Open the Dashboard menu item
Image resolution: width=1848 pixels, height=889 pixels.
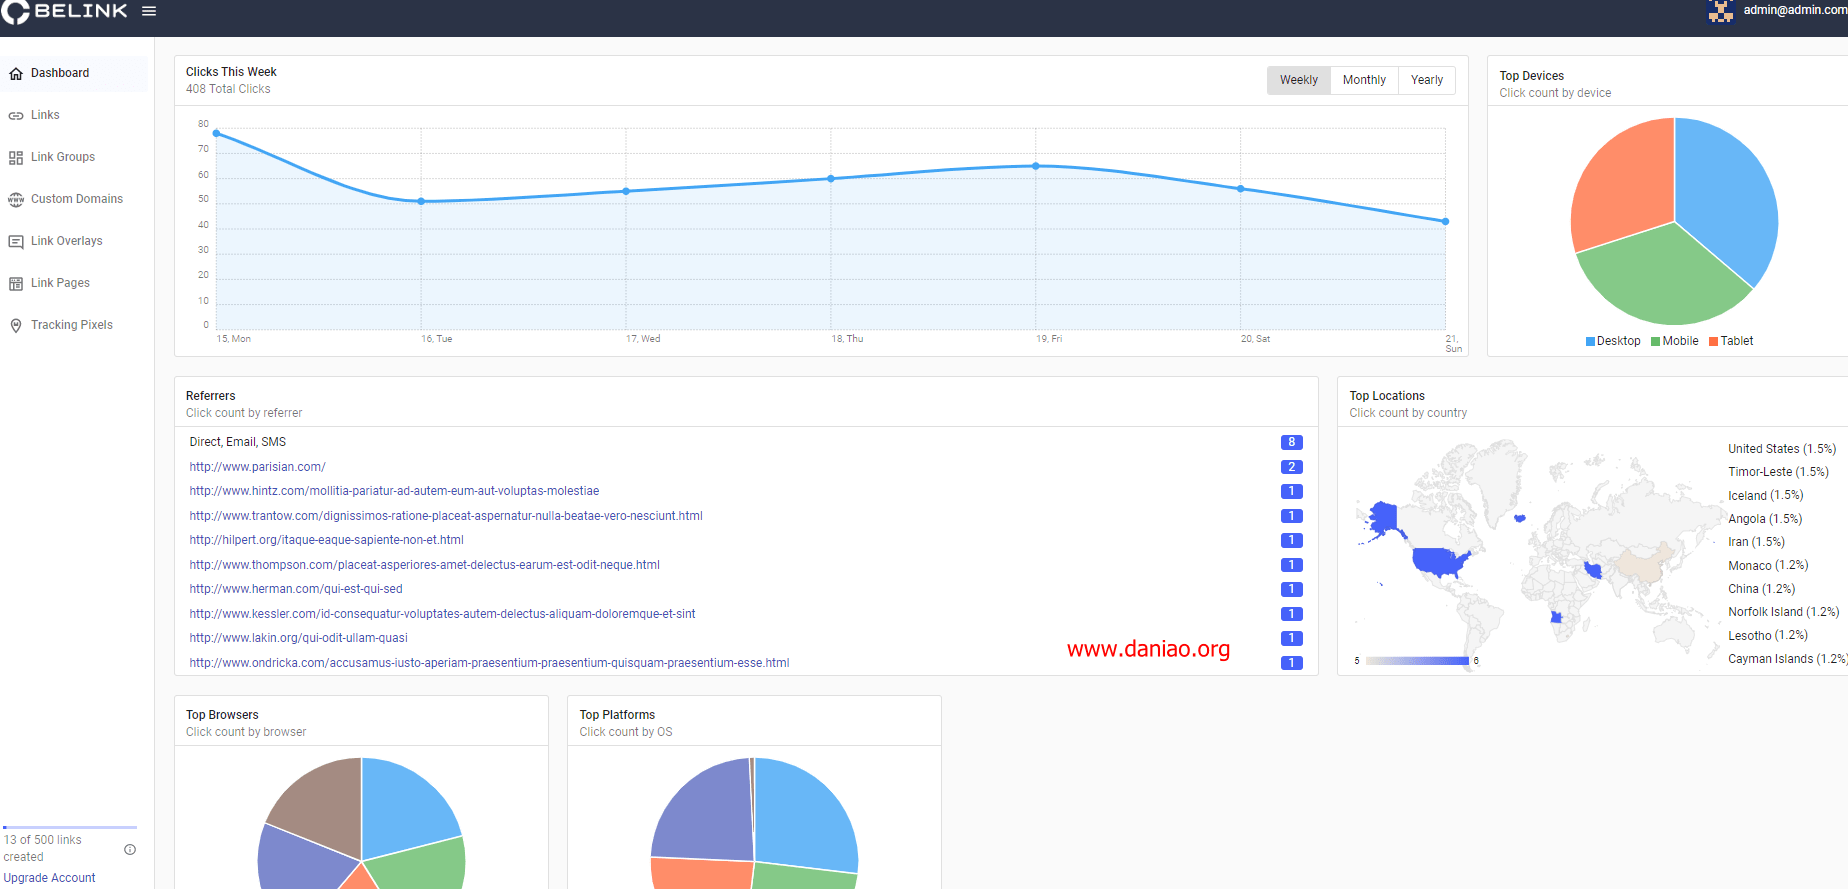[74, 73]
